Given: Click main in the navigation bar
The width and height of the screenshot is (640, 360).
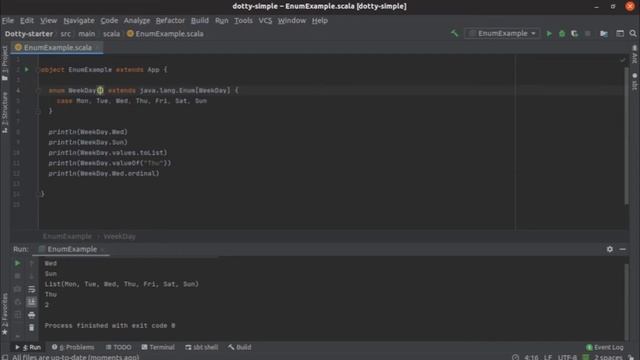Looking at the screenshot, I should click(87, 34).
